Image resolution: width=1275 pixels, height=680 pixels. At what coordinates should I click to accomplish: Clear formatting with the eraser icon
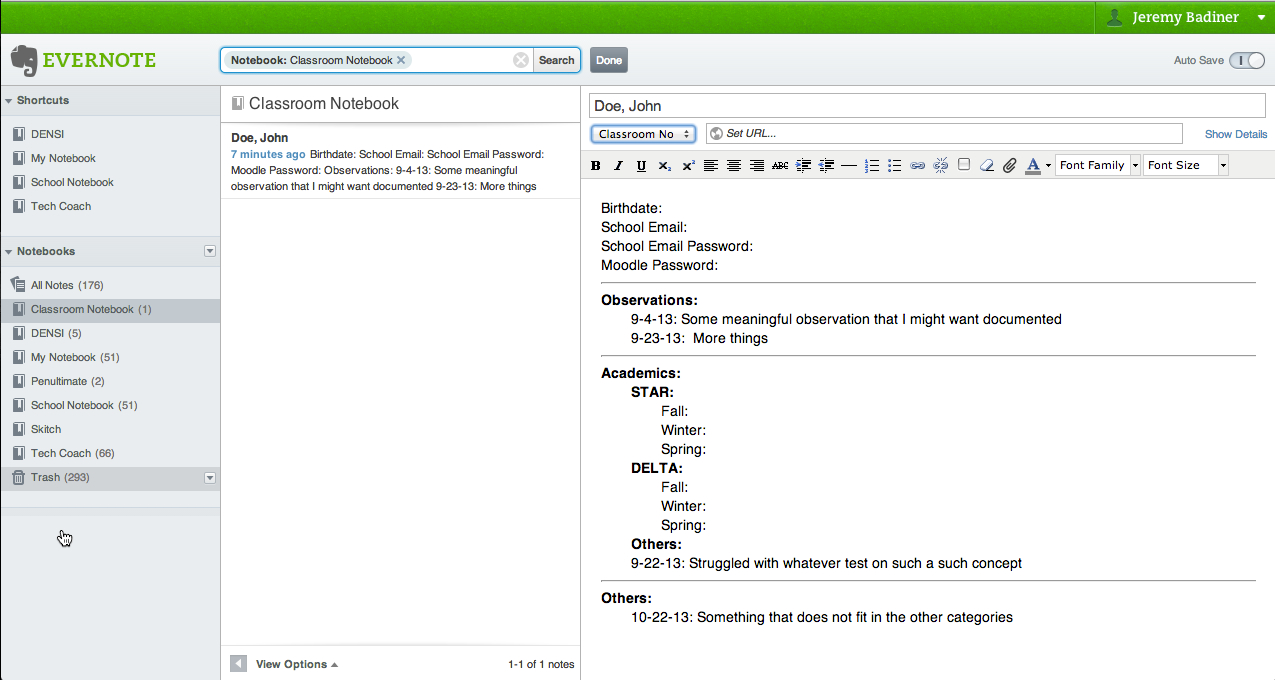[x=986, y=166]
